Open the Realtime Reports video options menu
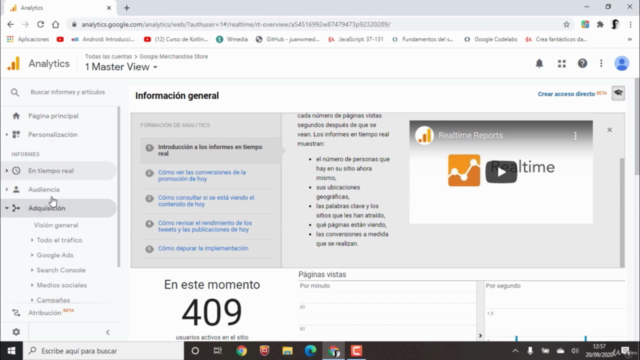 coord(576,136)
